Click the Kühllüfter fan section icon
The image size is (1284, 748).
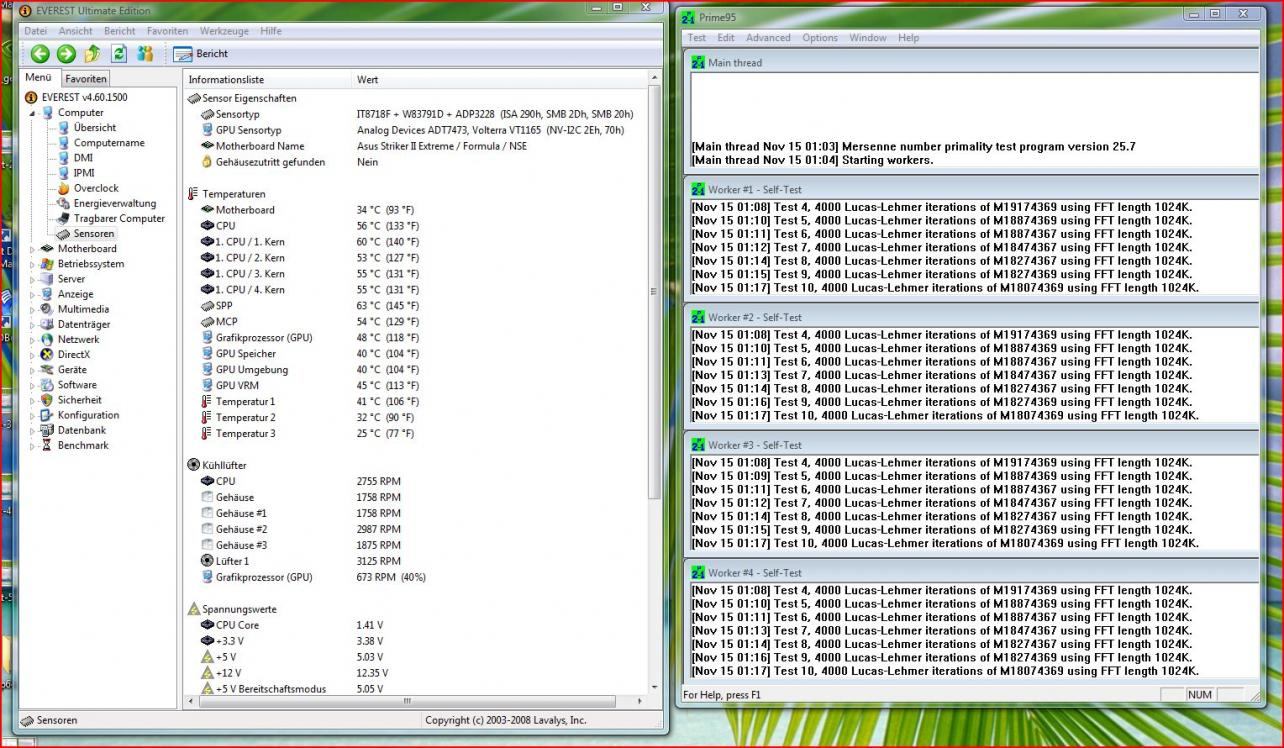point(193,465)
